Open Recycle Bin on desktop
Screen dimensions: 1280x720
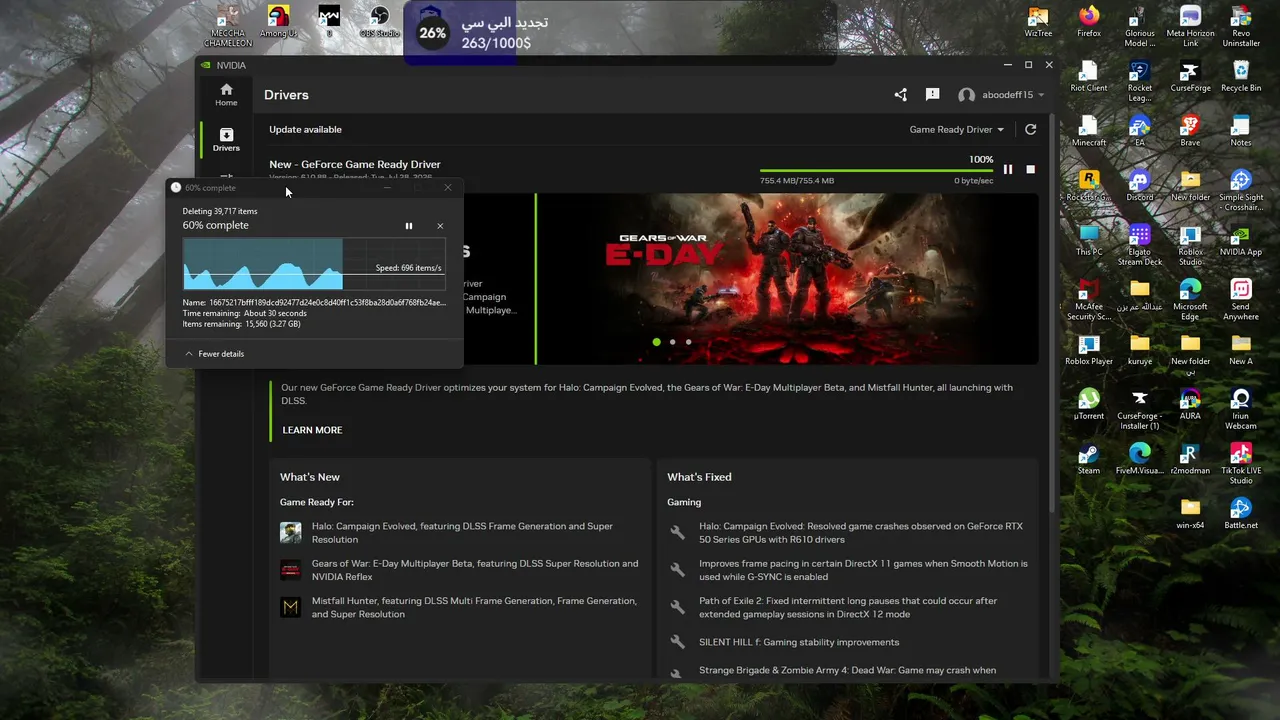[x=1241, y=77]
